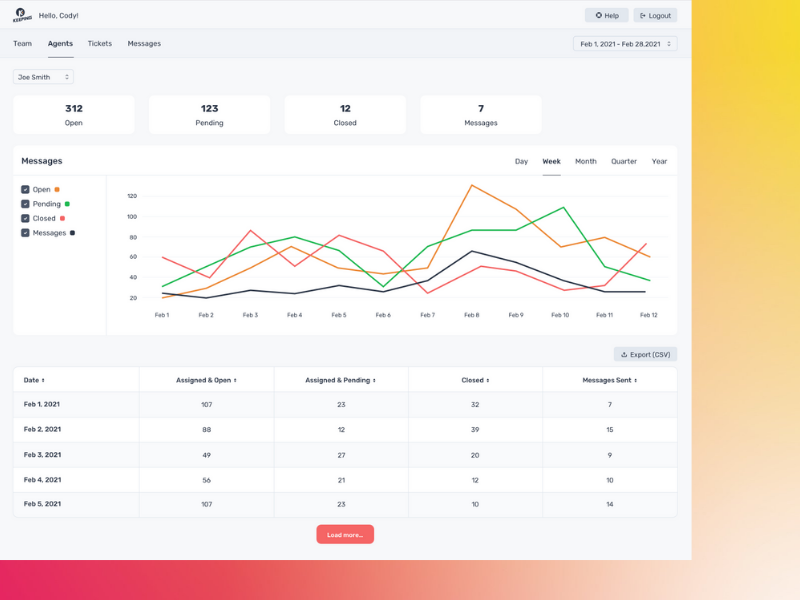Switch to the Tickets tab
This screenshot has width=800, height=600.
[99, 44]
